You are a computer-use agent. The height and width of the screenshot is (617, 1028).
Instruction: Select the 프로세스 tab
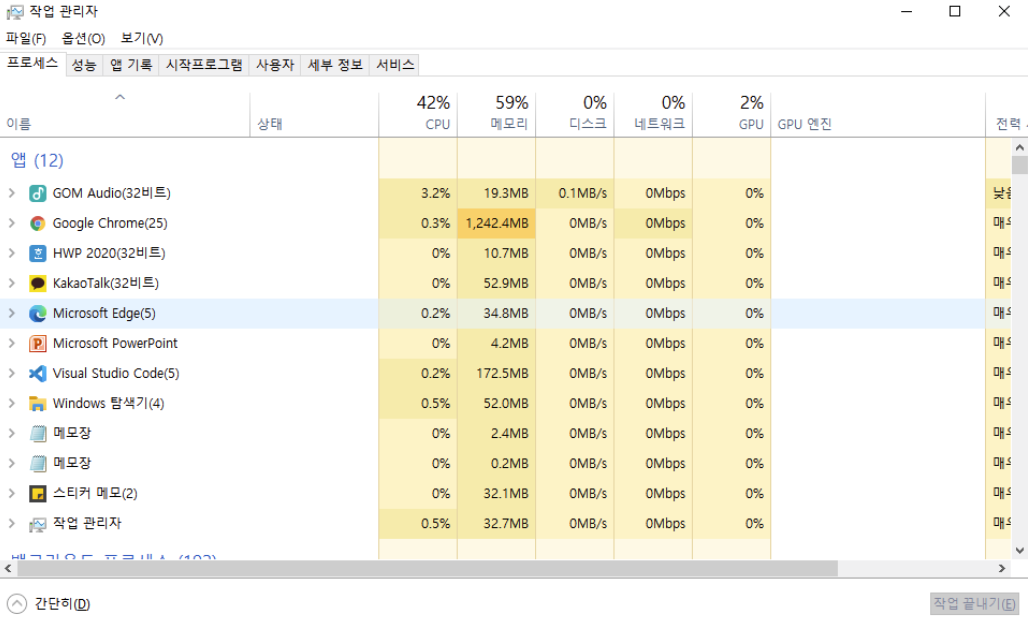[x=33, y=64]
